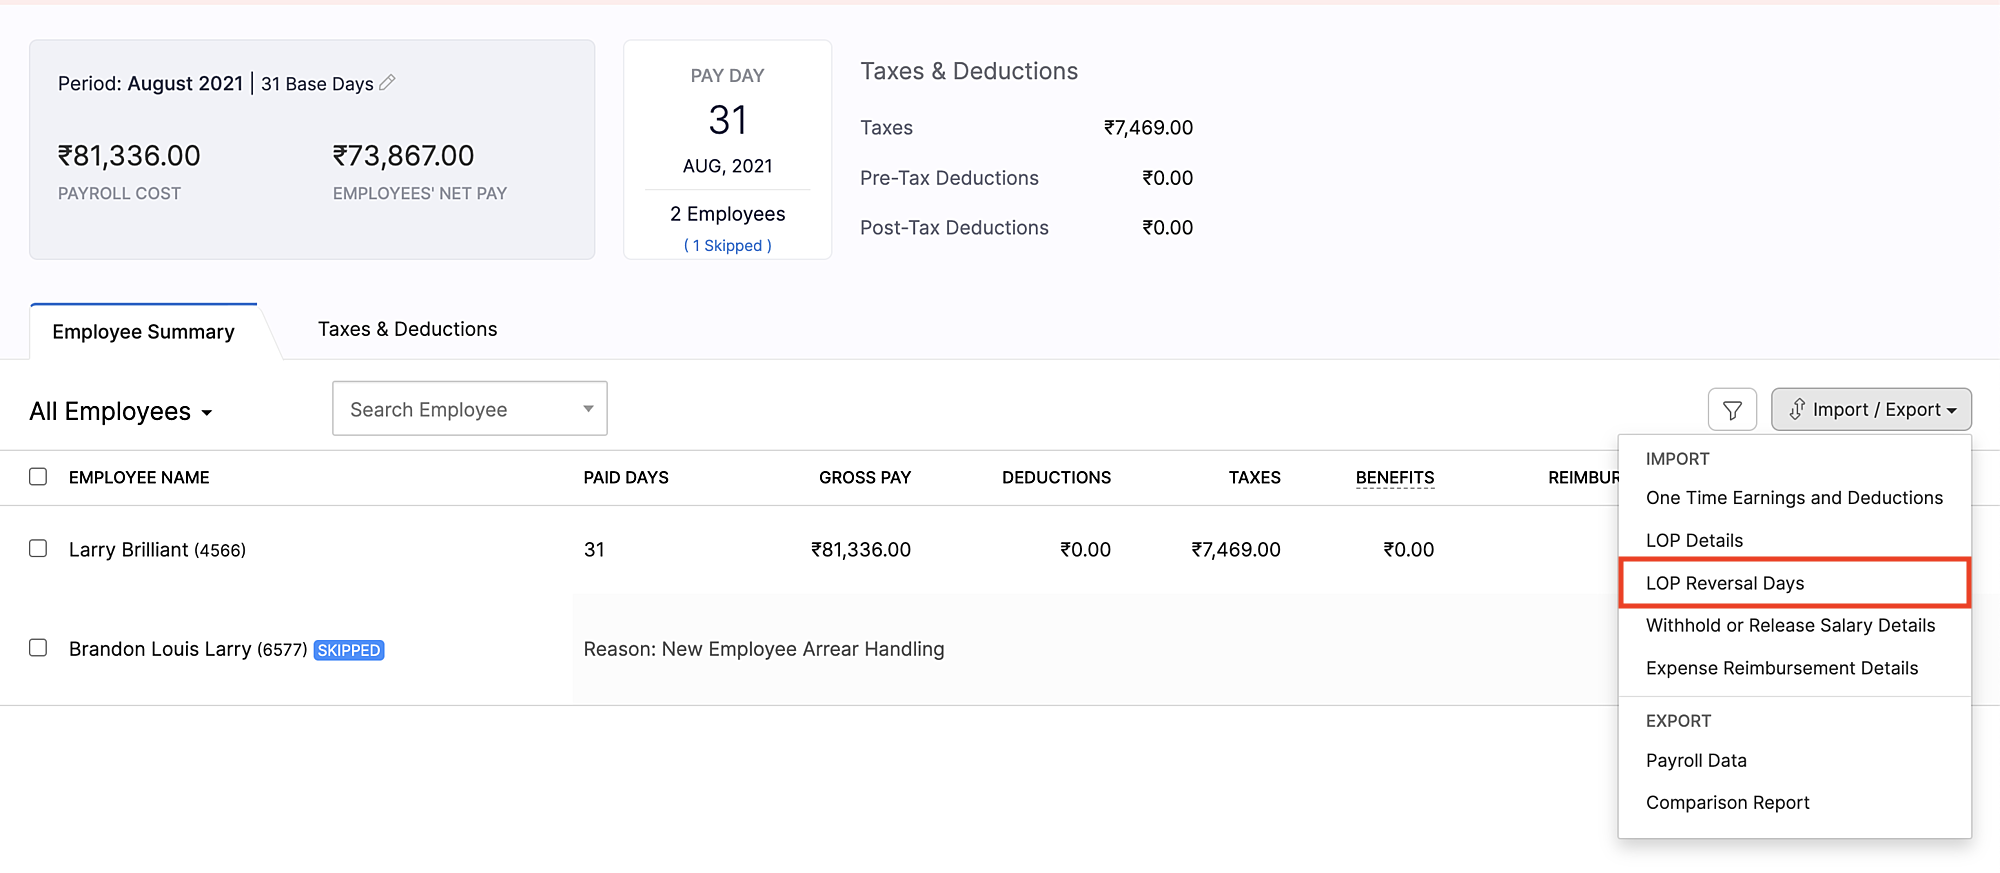
Task: Tick the select-all employees header checkbox
Action: coord(38,477)
